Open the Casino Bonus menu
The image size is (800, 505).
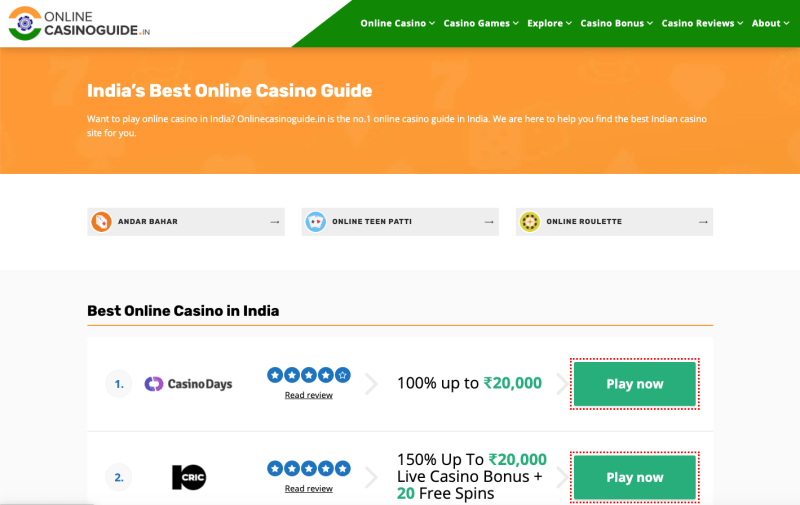point(616,23)
